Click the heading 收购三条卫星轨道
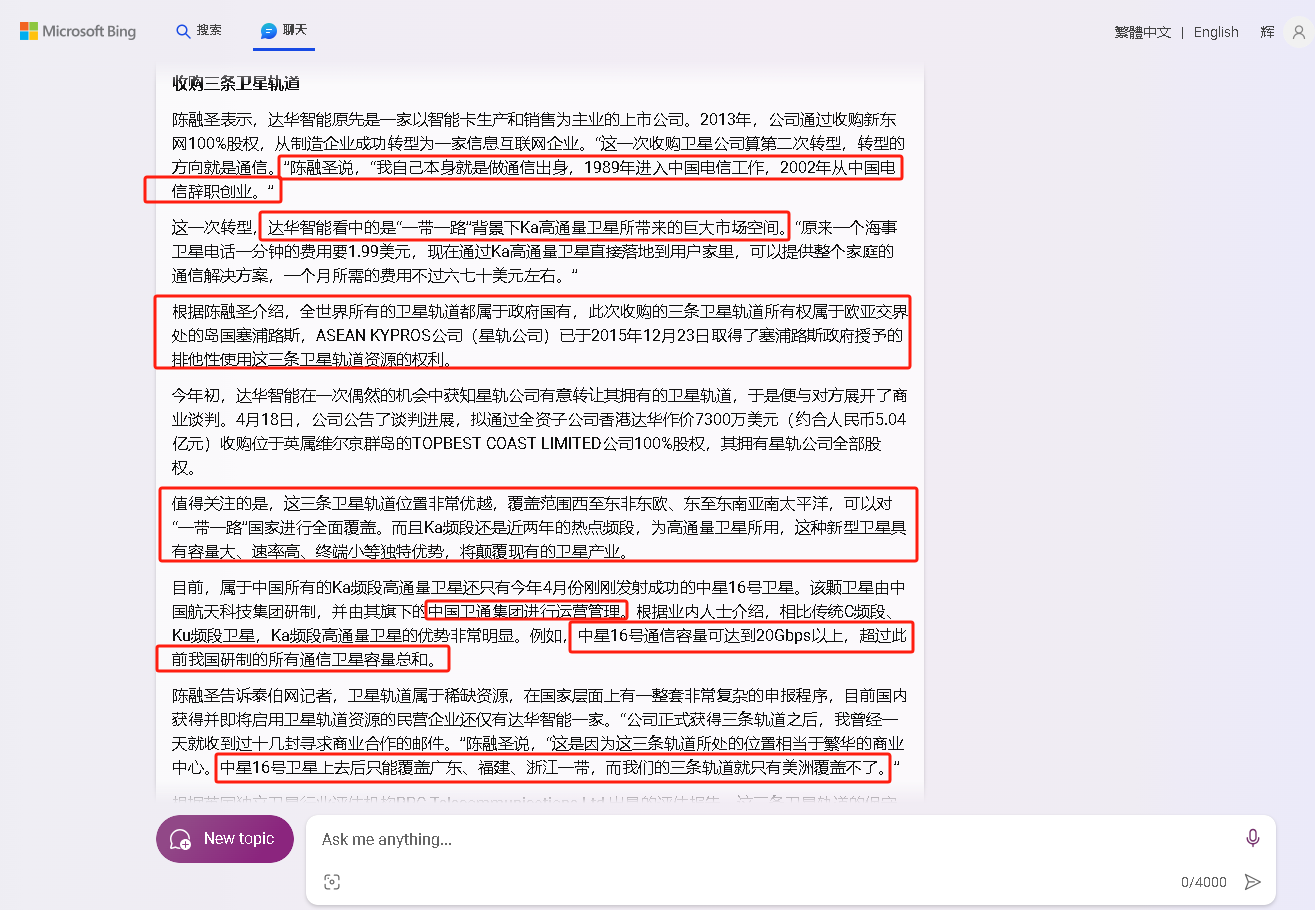Viewport: 1315px width, 910px height. [236, 83]
